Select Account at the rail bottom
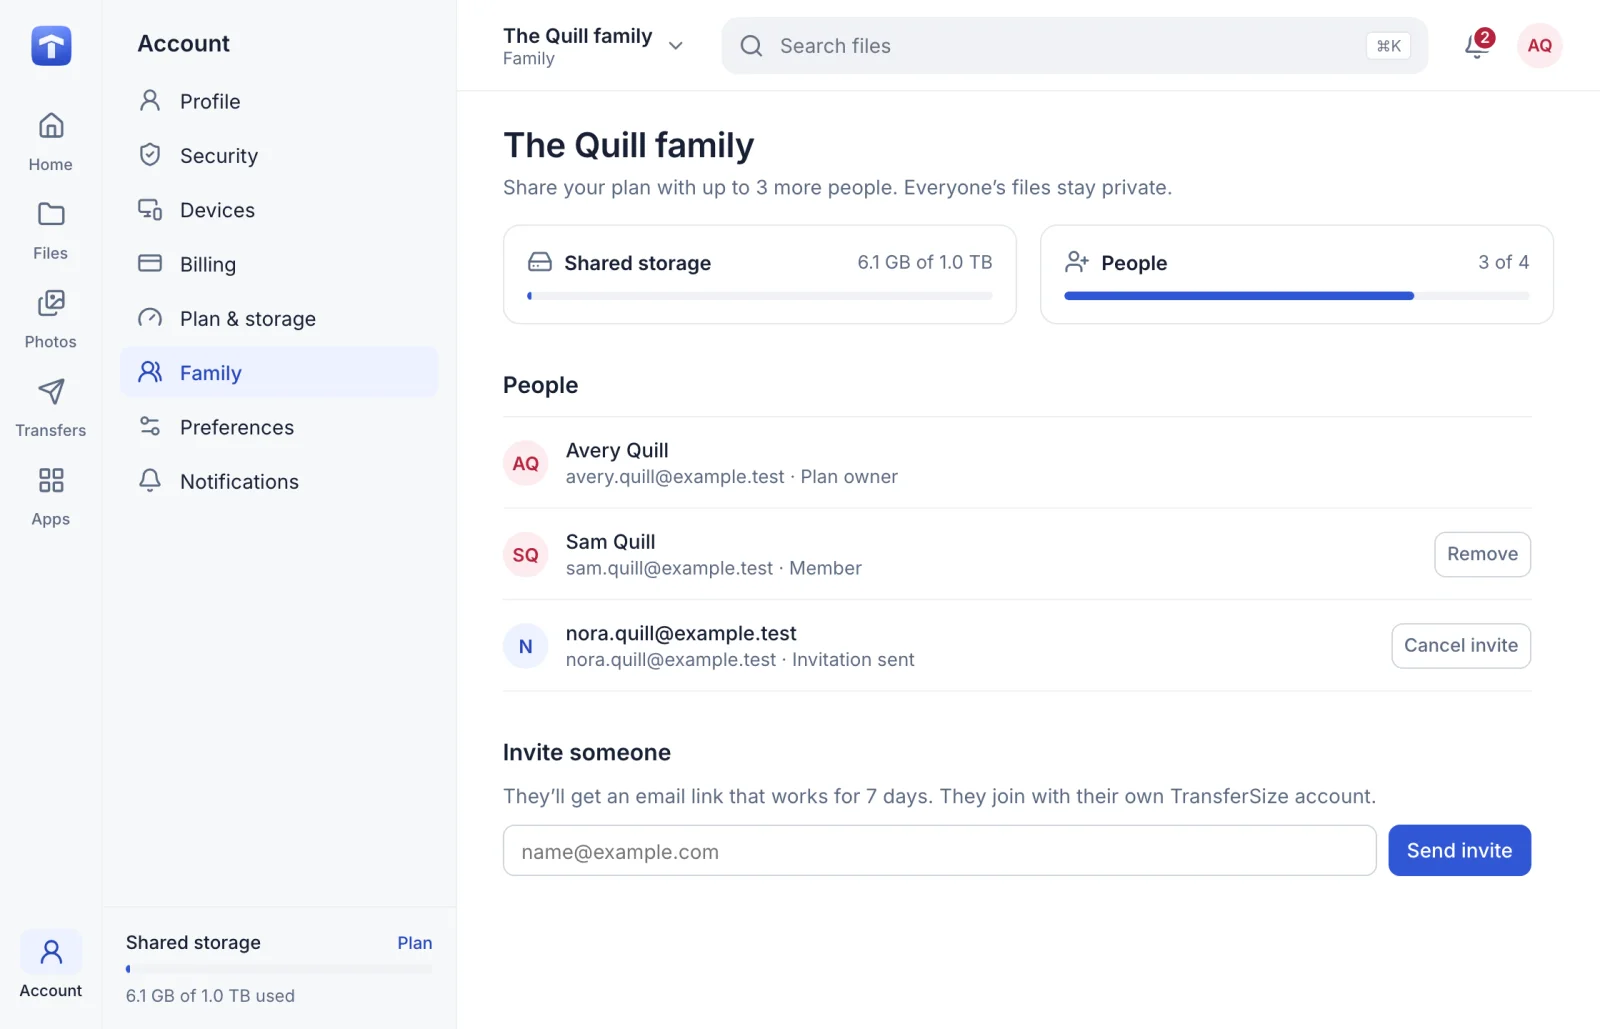The image size is (1600, 1029). [x=51, y=966]
